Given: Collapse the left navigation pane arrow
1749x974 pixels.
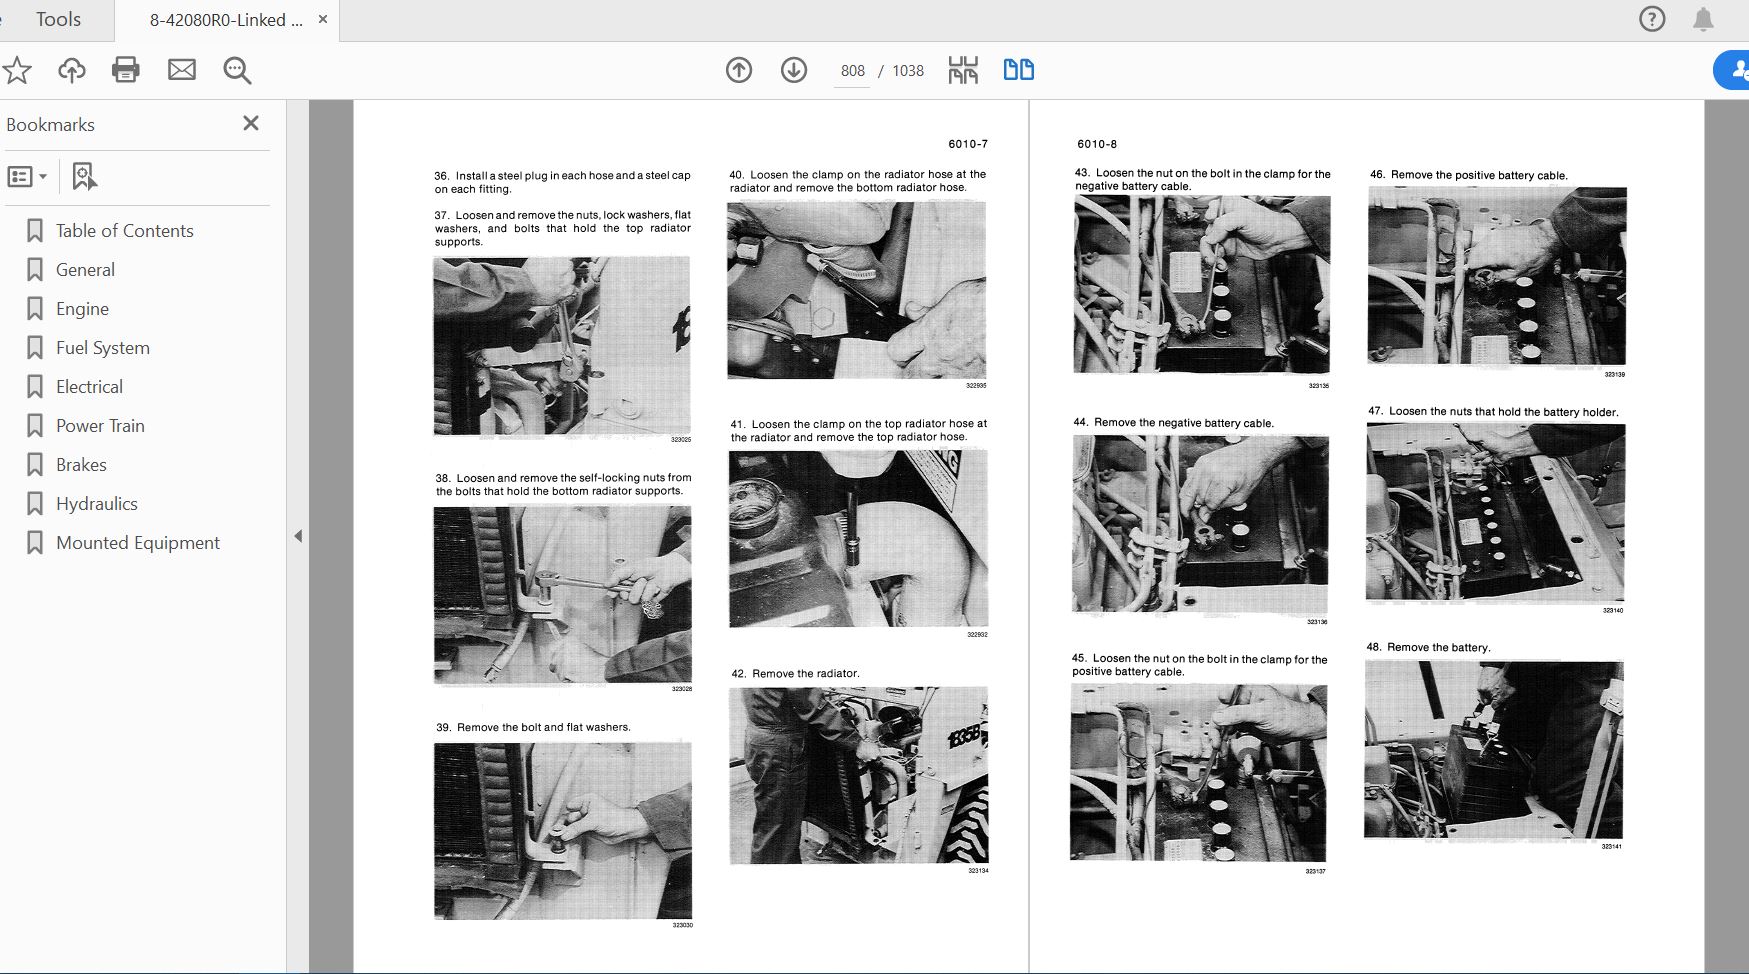Looking at the screenshot, I should (298, 536).
